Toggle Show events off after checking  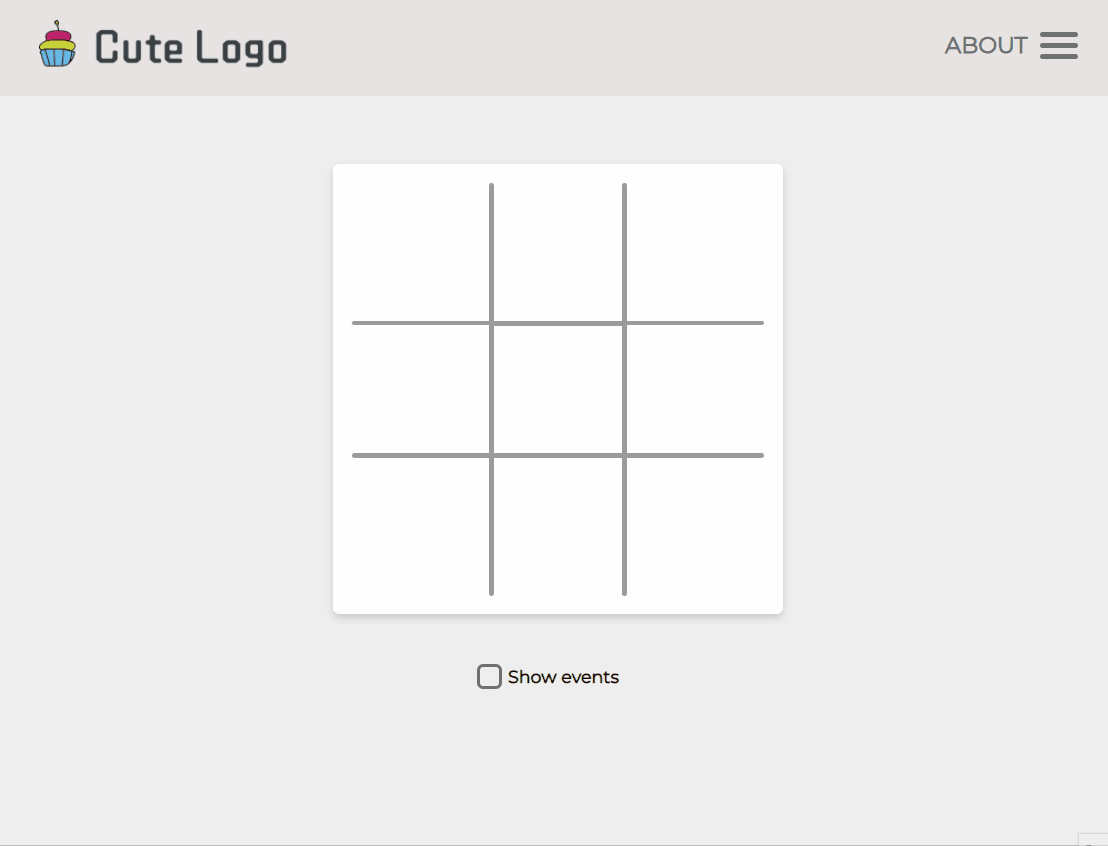[x=489, y=676]
